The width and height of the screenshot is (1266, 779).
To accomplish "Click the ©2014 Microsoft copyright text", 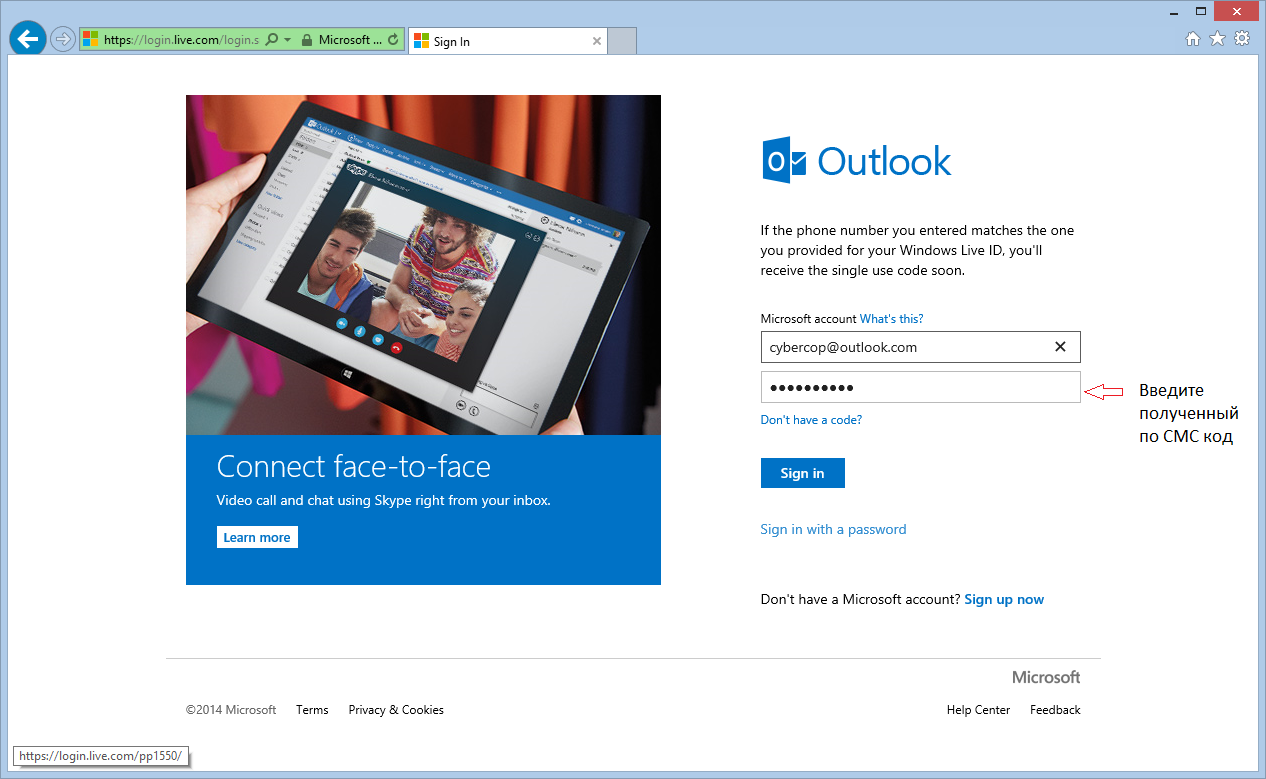I will point(231,710).
